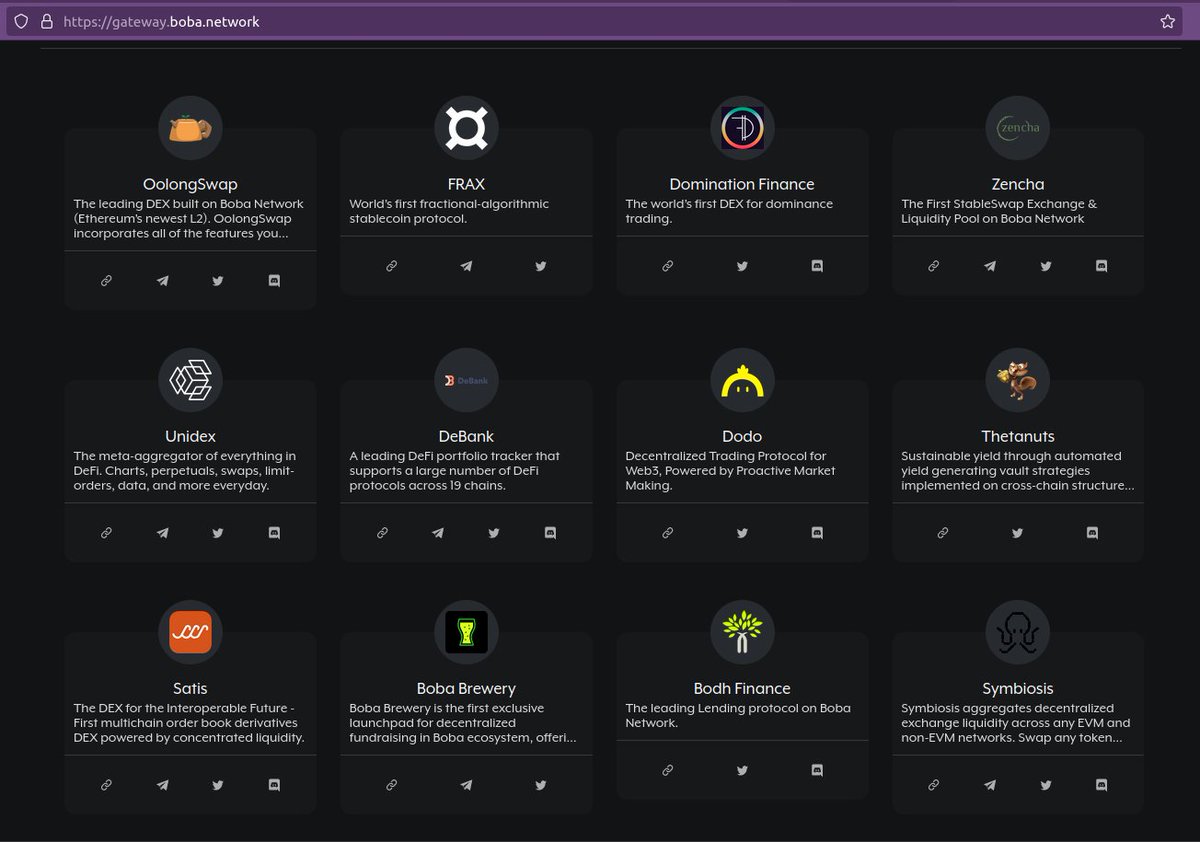Click the Domination Finance logo
The width and height of the screenshot is (1200, 842).
click(742, 128)
